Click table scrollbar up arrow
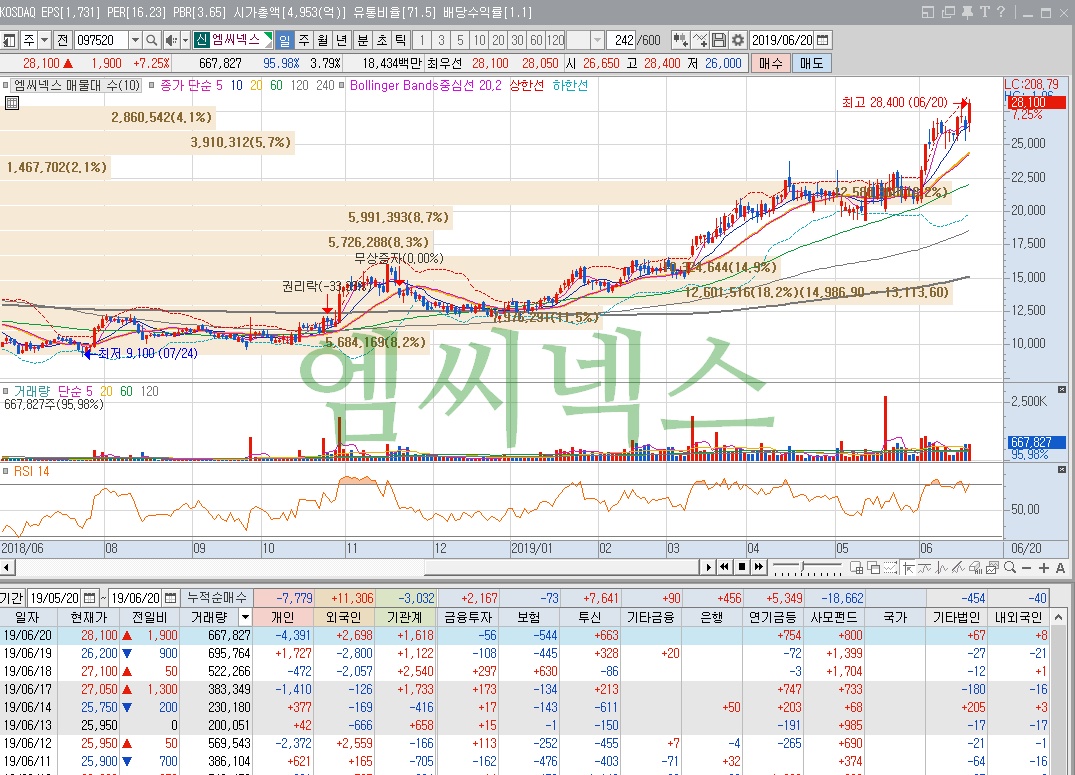Viewport: 1075px width, 775px height. pos(1059,617)
